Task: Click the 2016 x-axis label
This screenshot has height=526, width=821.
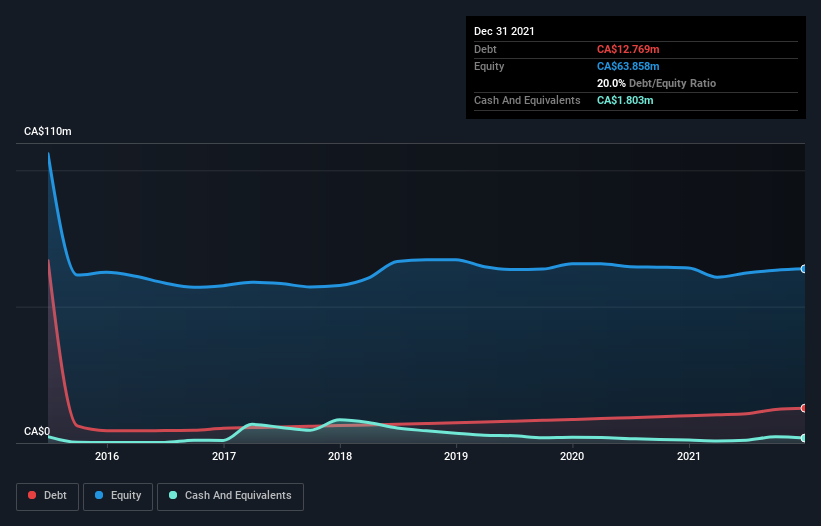Action: [x=107, y=456]
